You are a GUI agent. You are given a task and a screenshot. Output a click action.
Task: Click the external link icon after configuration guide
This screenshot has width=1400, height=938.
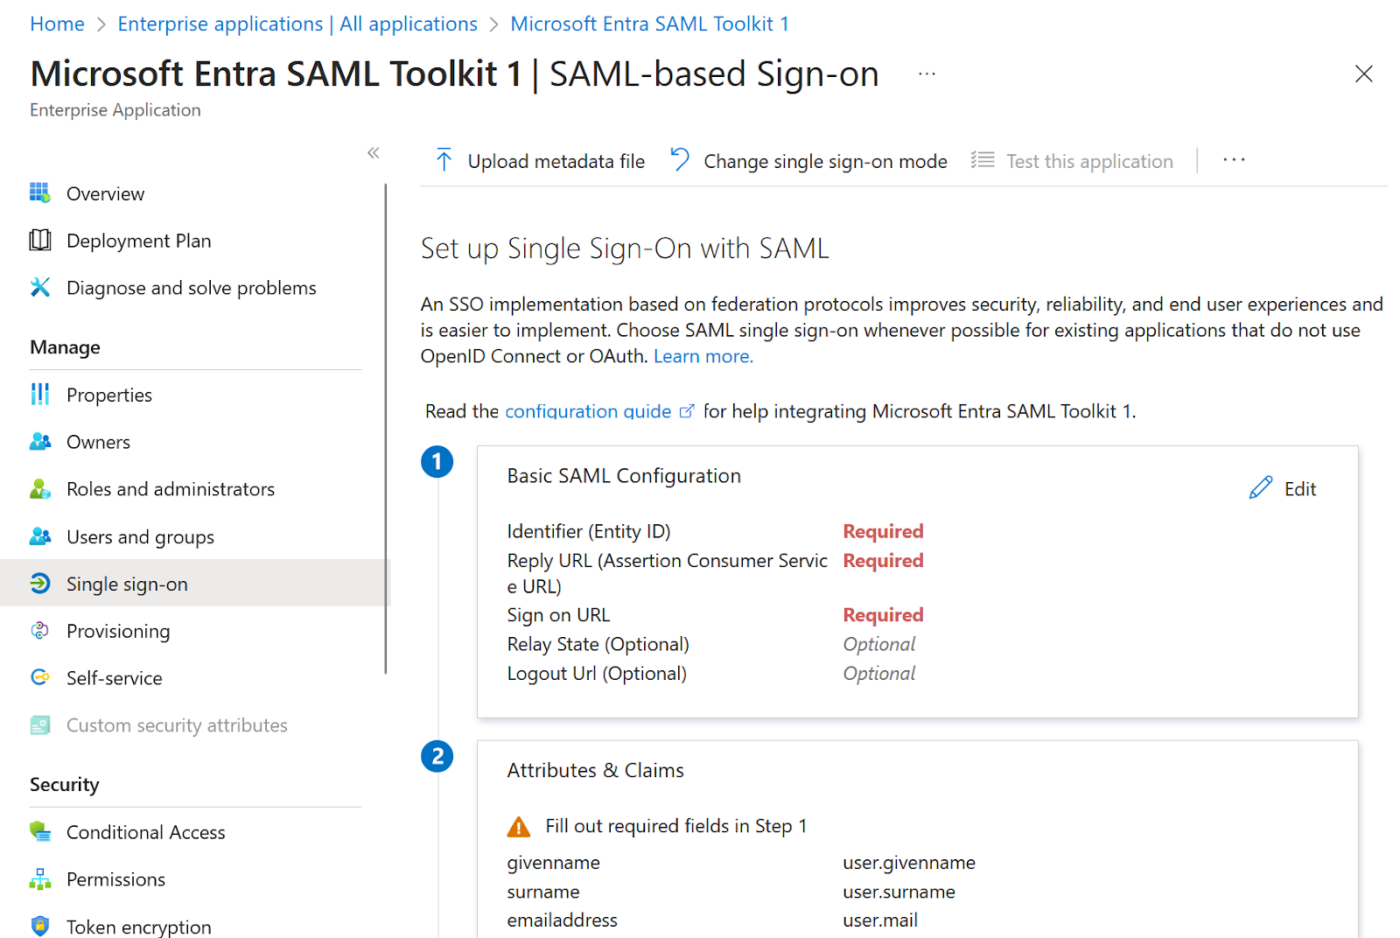point(686,411)
